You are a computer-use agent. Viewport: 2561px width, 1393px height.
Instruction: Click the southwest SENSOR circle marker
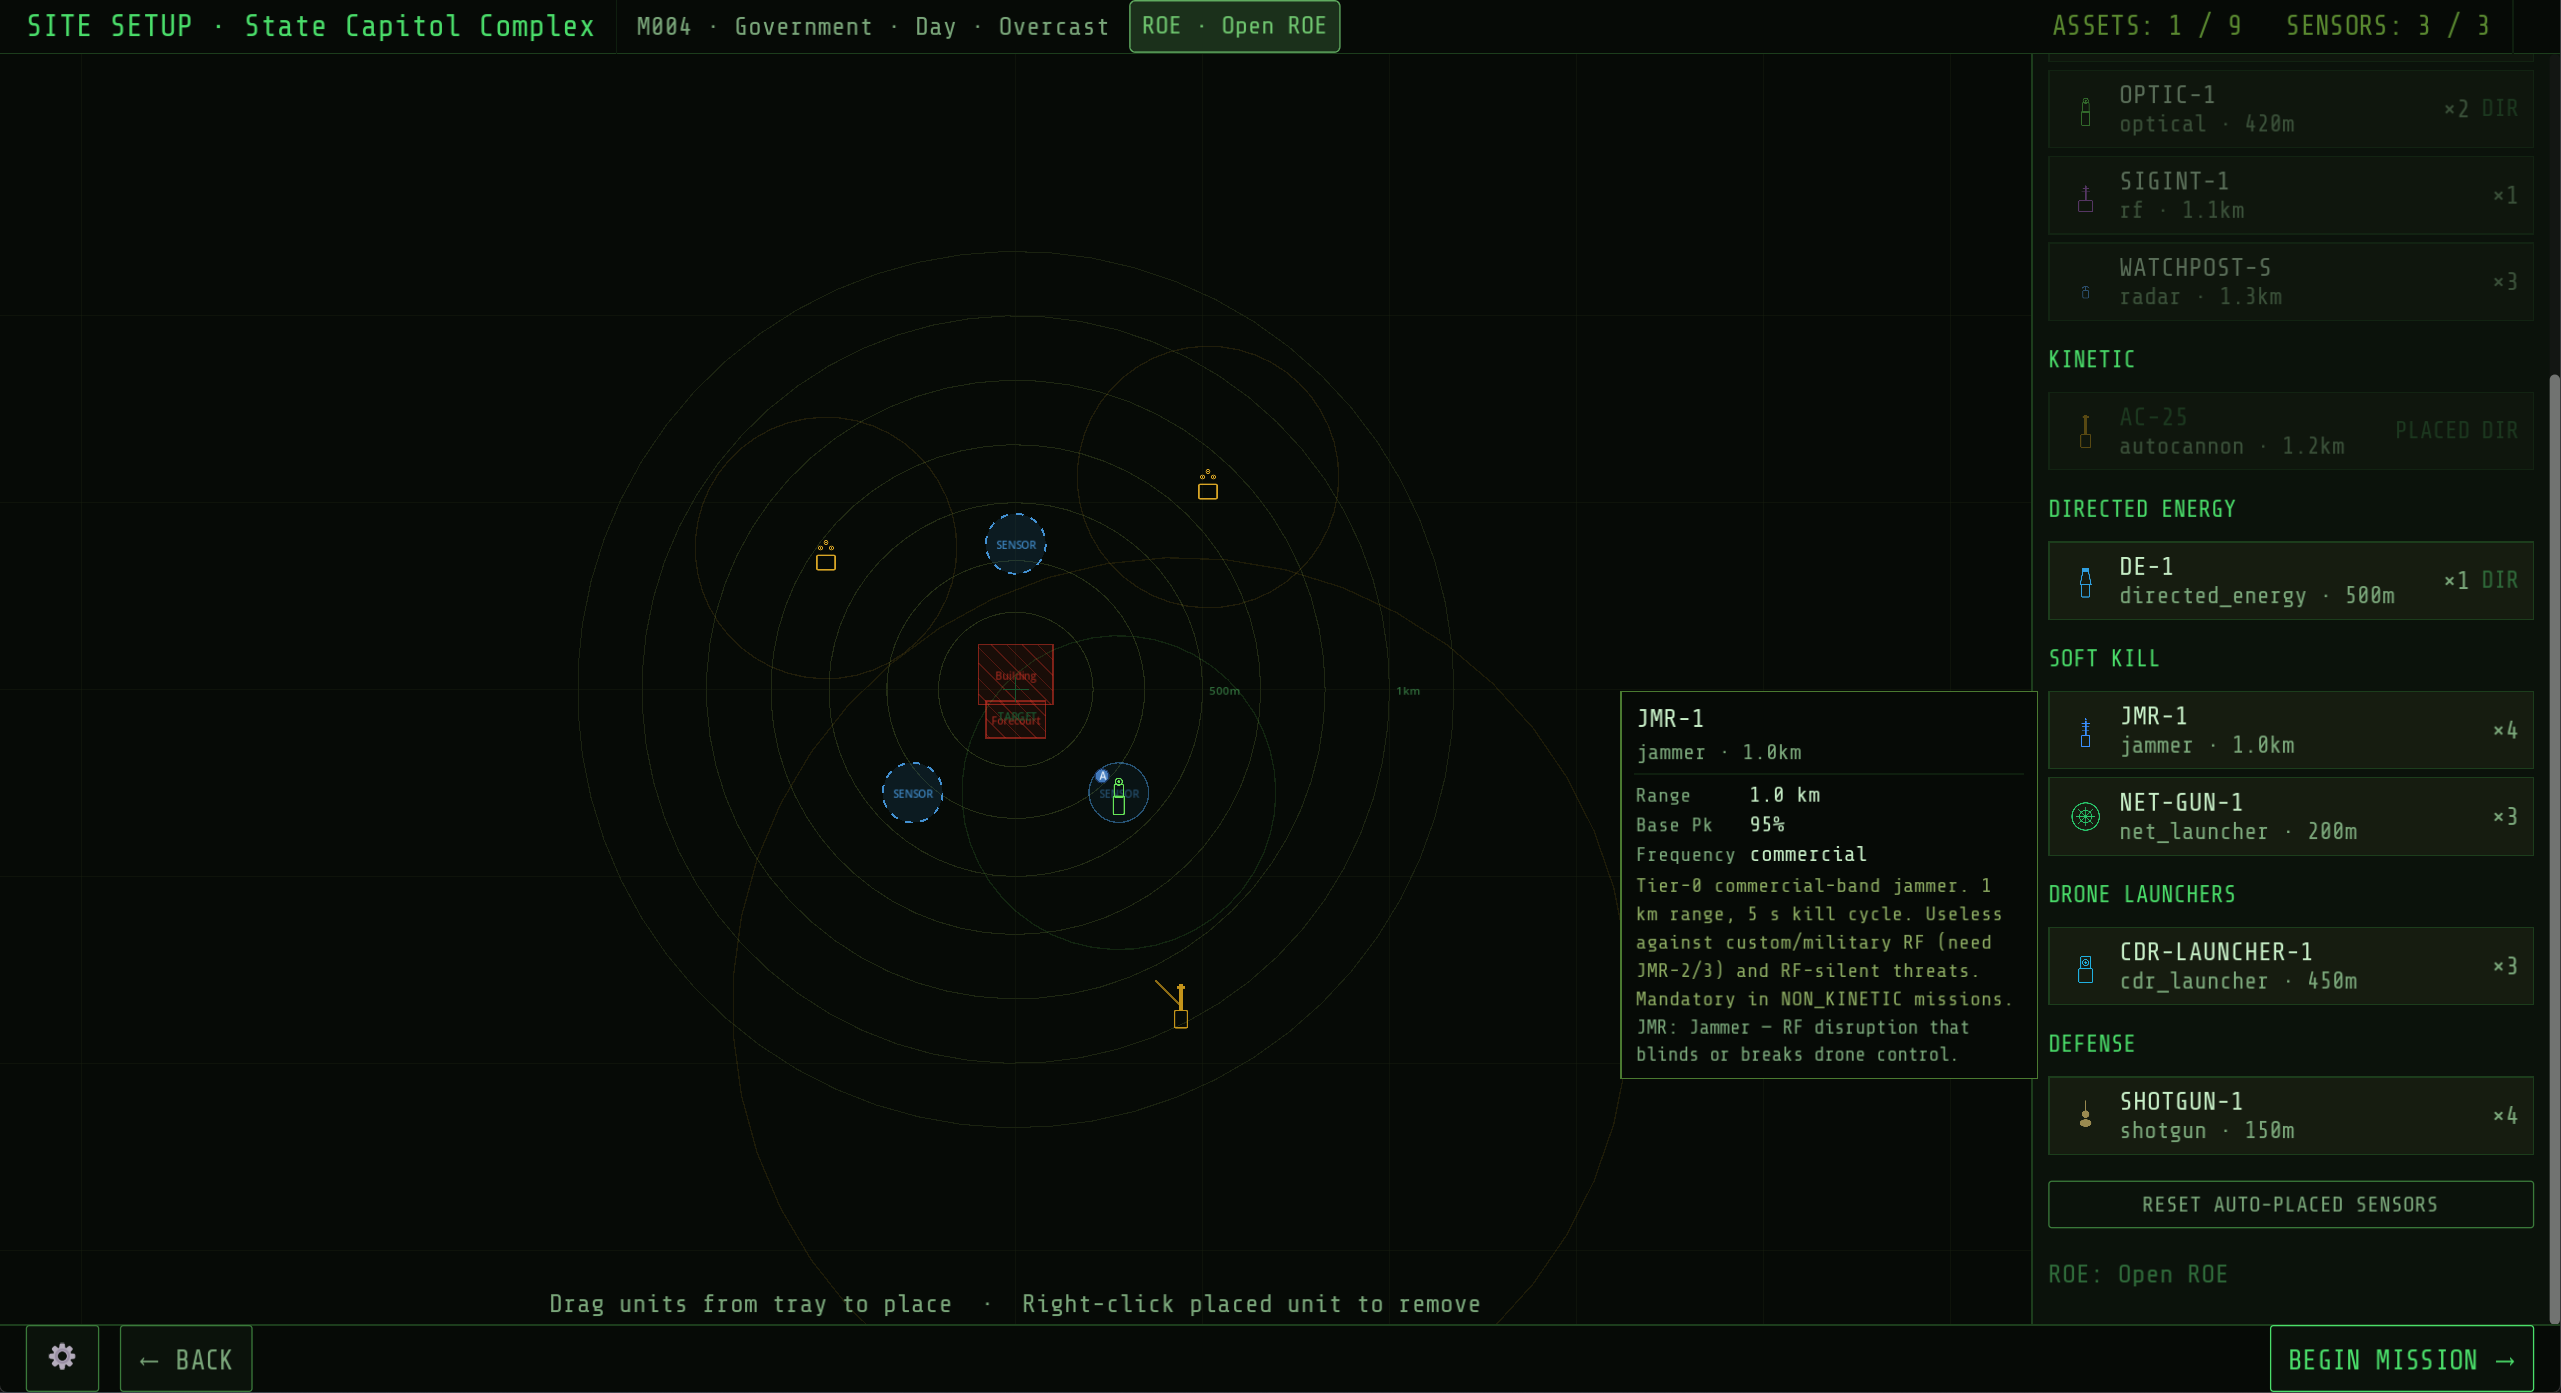click(912, 793)
